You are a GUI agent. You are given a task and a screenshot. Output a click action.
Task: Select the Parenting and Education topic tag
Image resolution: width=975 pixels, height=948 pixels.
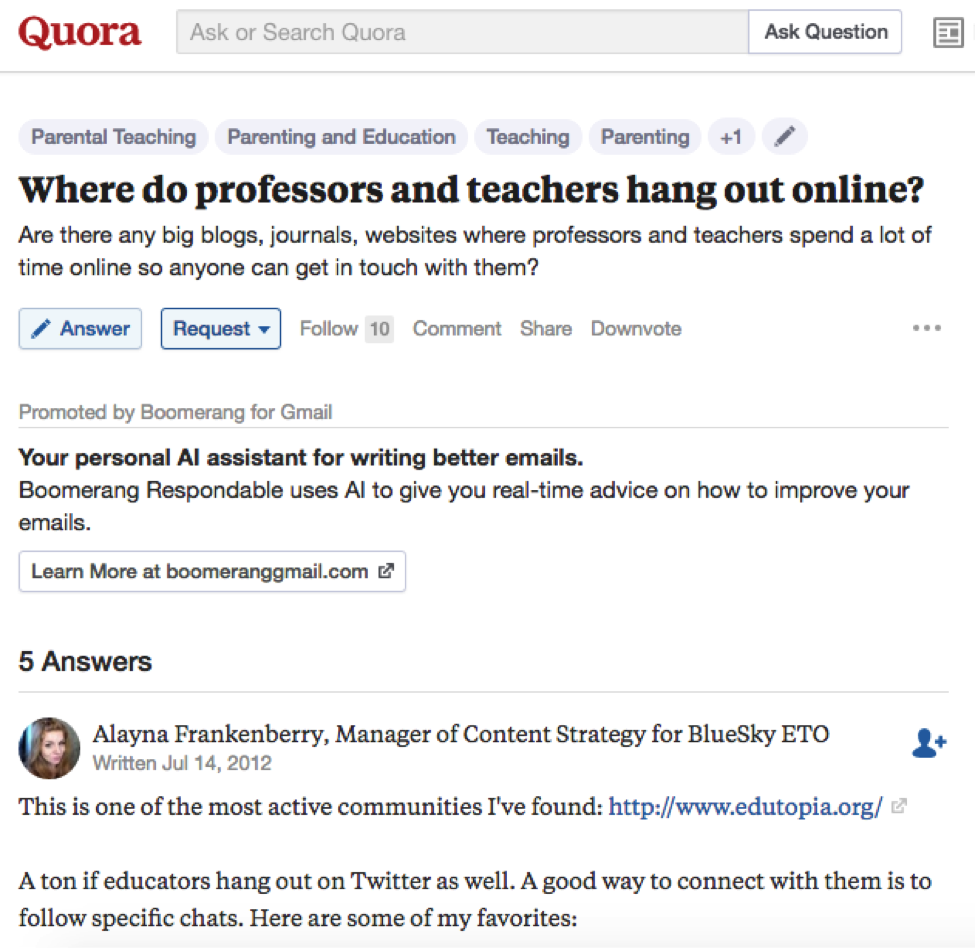(x=341, y=136)
